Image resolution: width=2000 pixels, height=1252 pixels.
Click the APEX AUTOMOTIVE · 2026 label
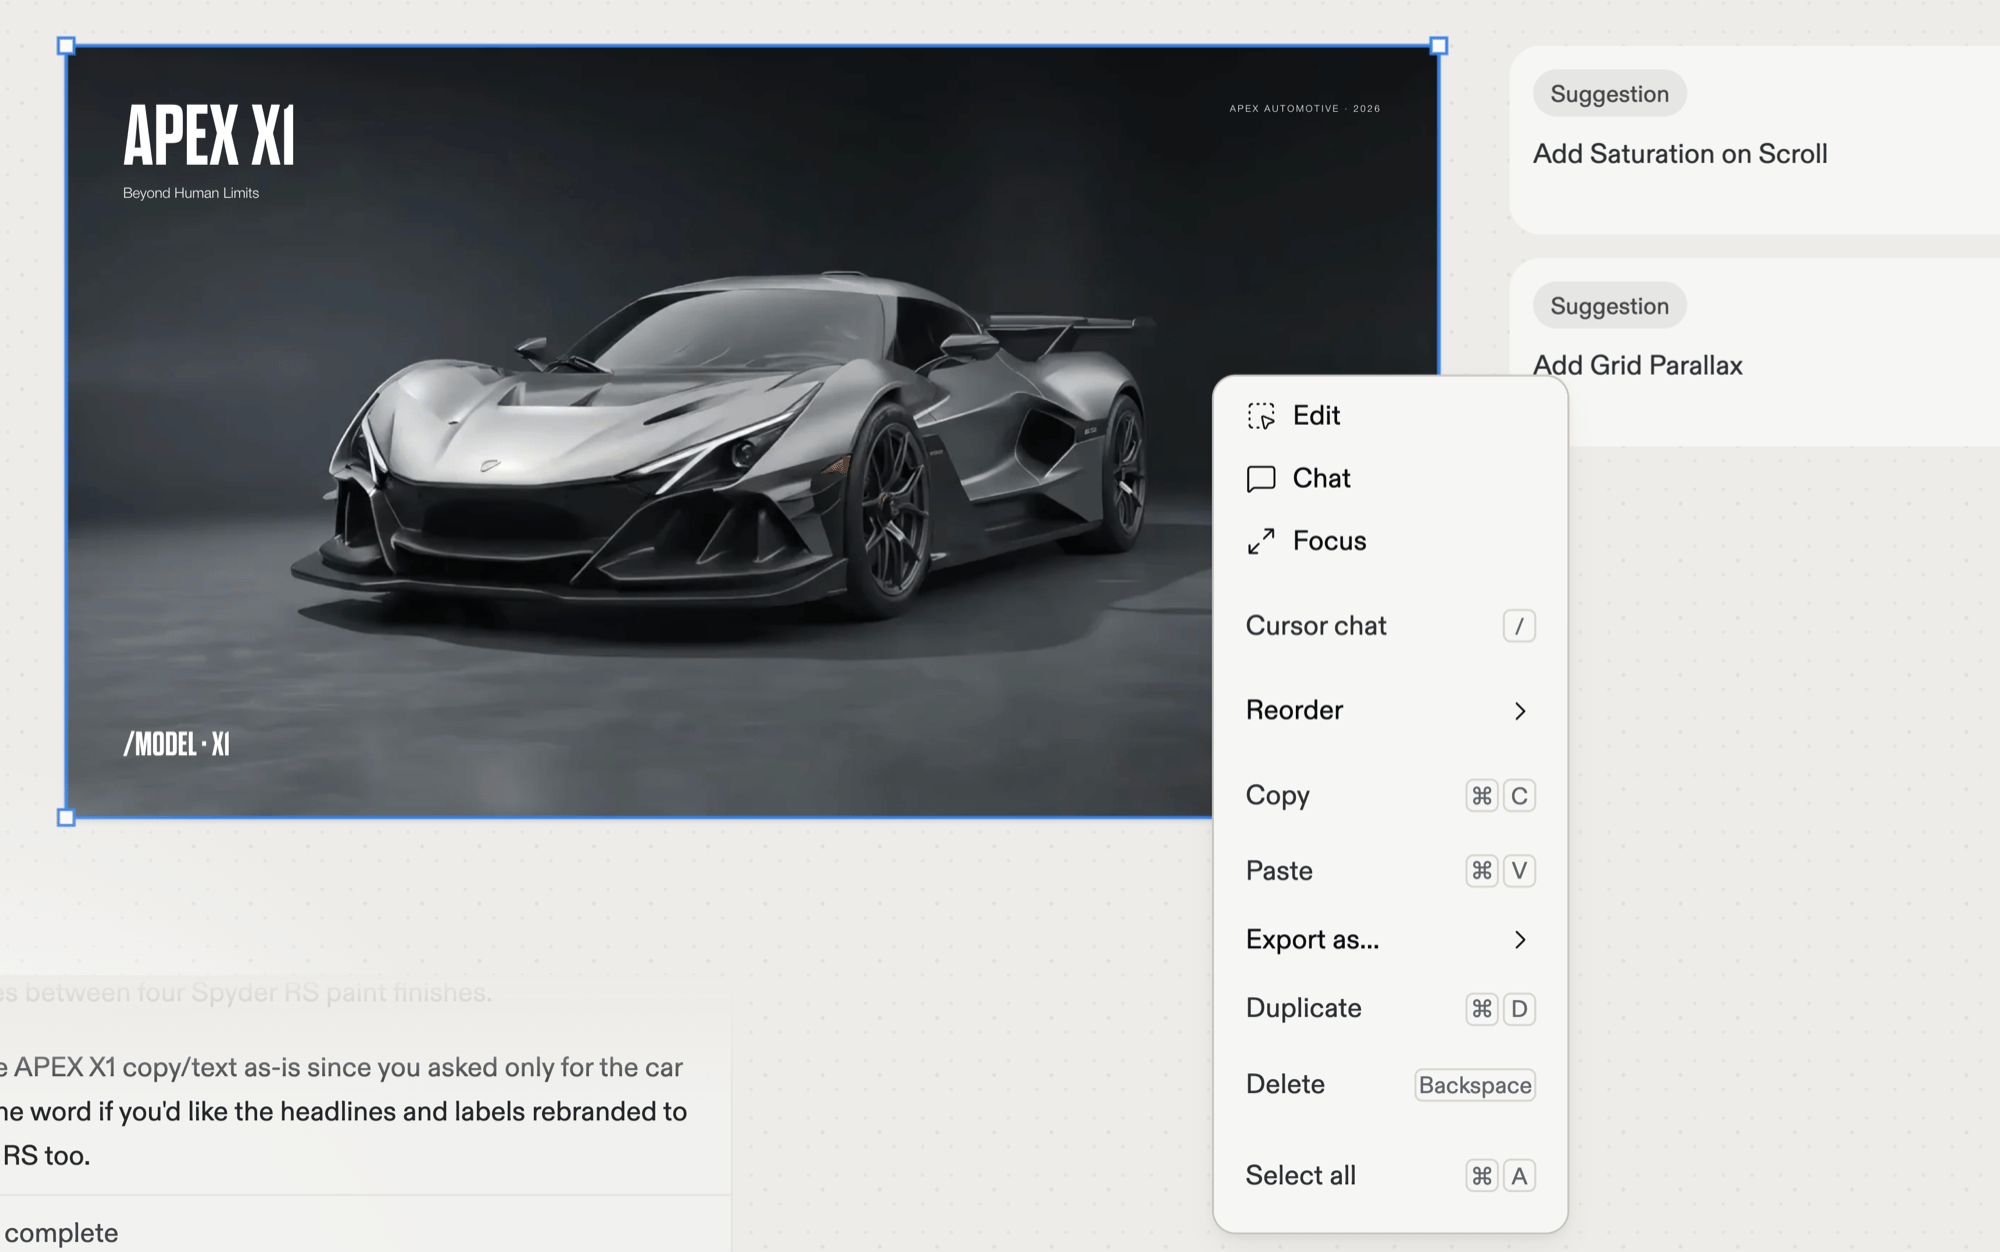pyautogui.click(x=1305, y=109)
